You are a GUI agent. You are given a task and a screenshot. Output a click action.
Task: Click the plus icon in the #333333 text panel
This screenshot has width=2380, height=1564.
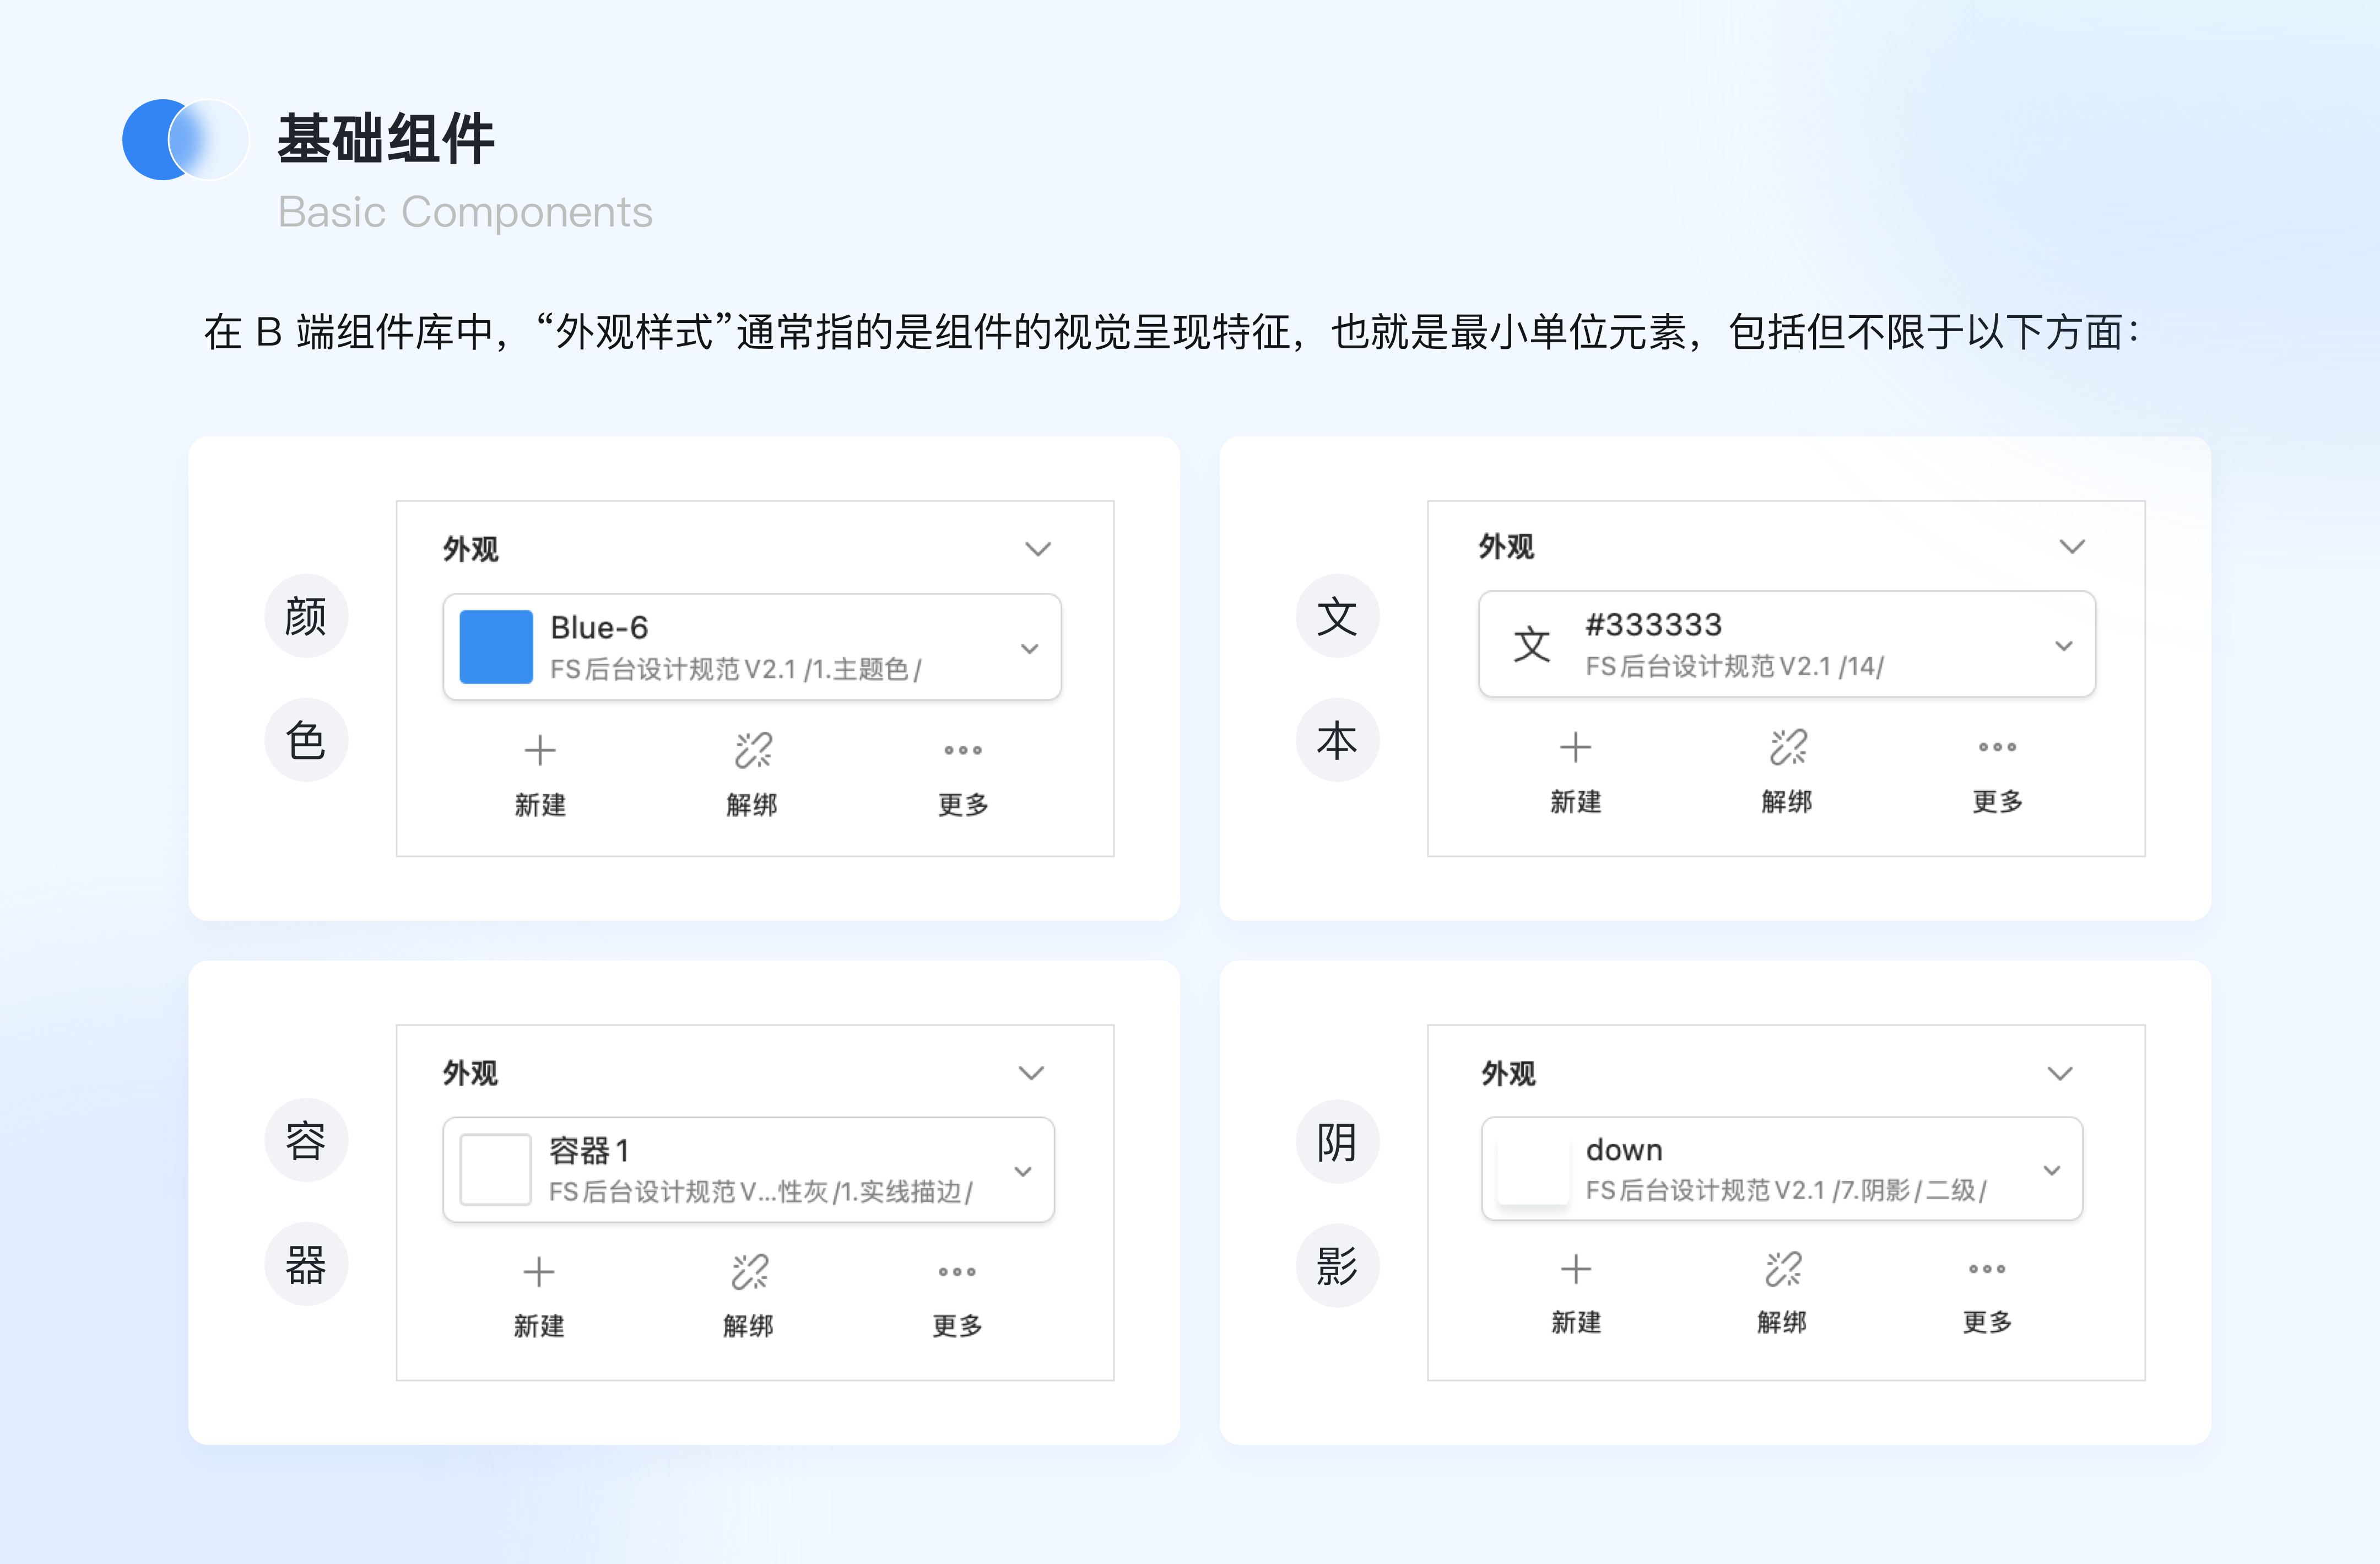coord(1576,747)
